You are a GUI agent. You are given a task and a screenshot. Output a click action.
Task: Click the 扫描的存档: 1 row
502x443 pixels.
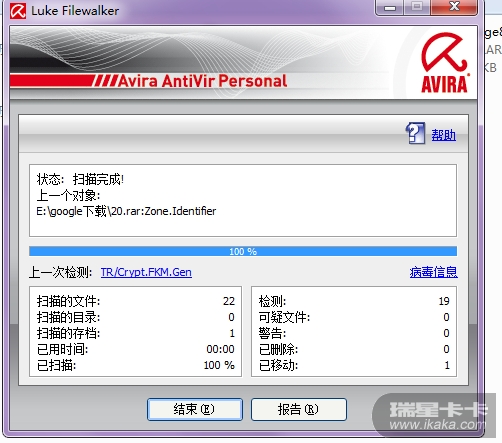pos(136,333)
